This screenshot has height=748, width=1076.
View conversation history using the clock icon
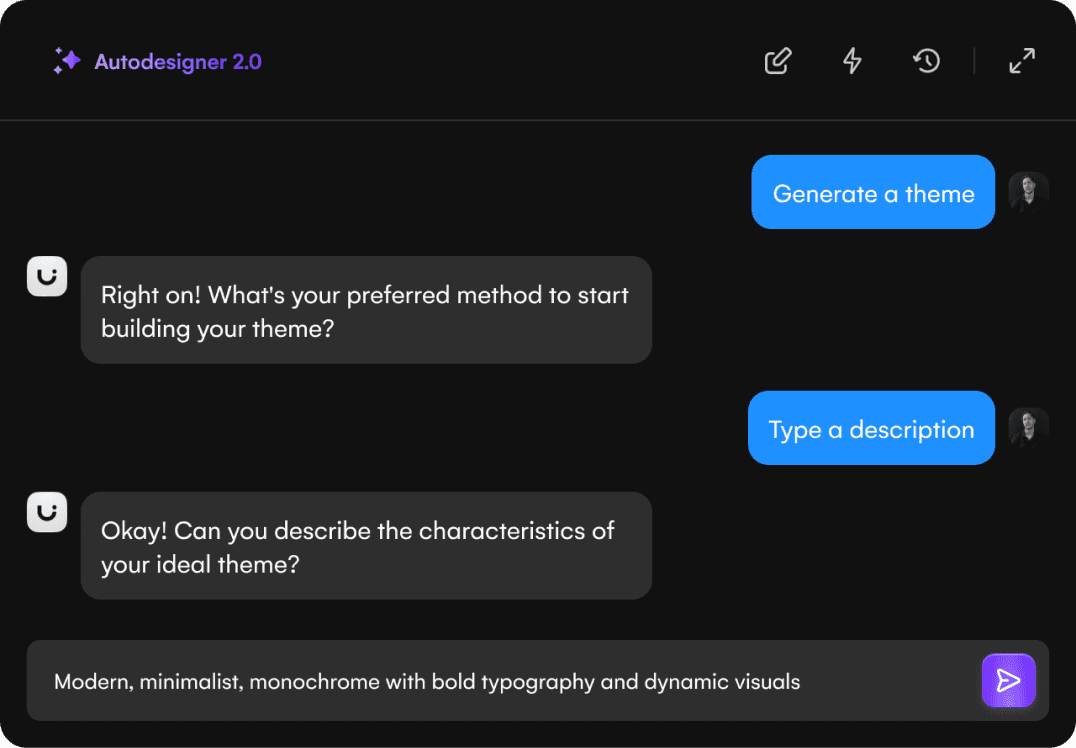[x=926, y=61]
